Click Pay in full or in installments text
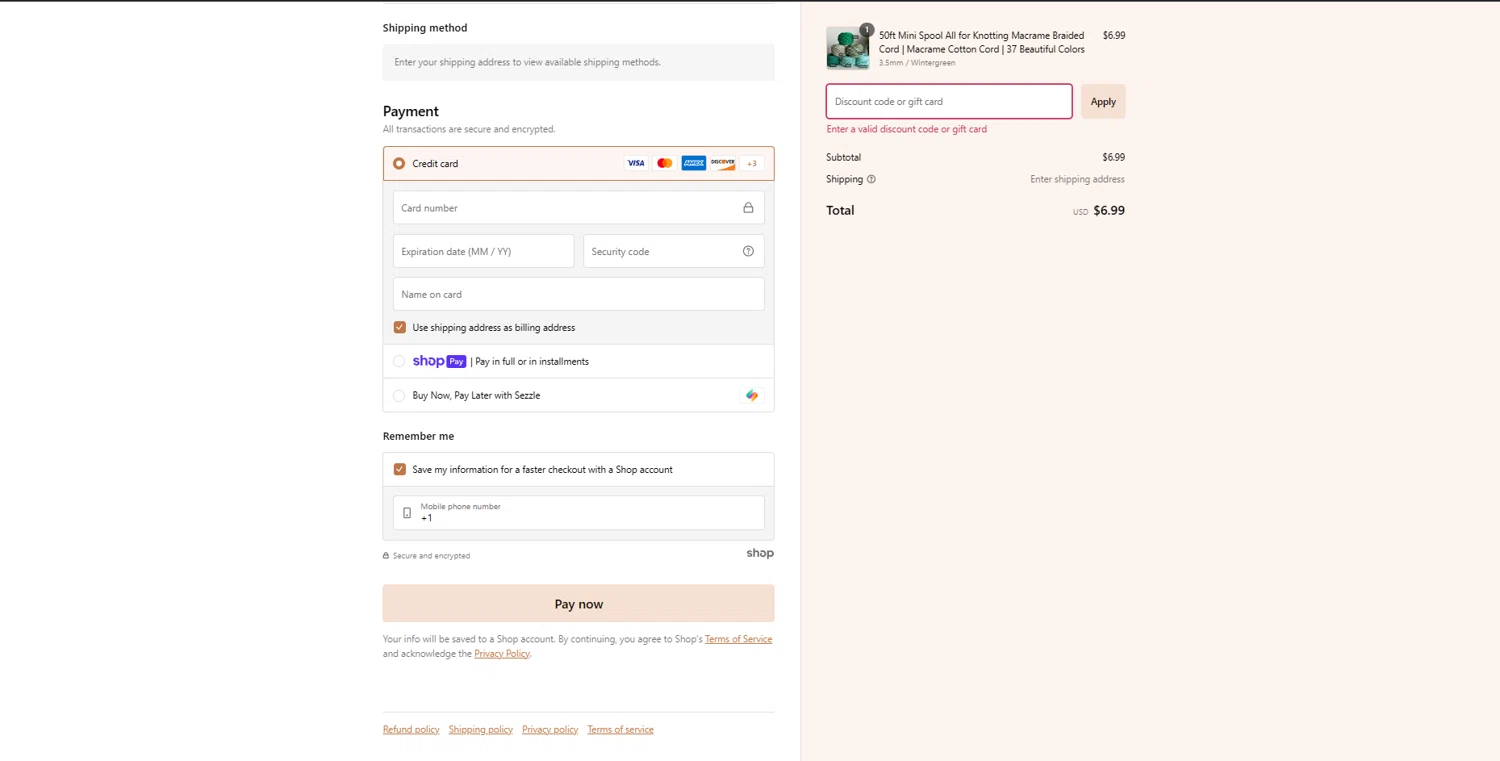Viewport: 1500px width, 761px height. [x=532, y=361]
